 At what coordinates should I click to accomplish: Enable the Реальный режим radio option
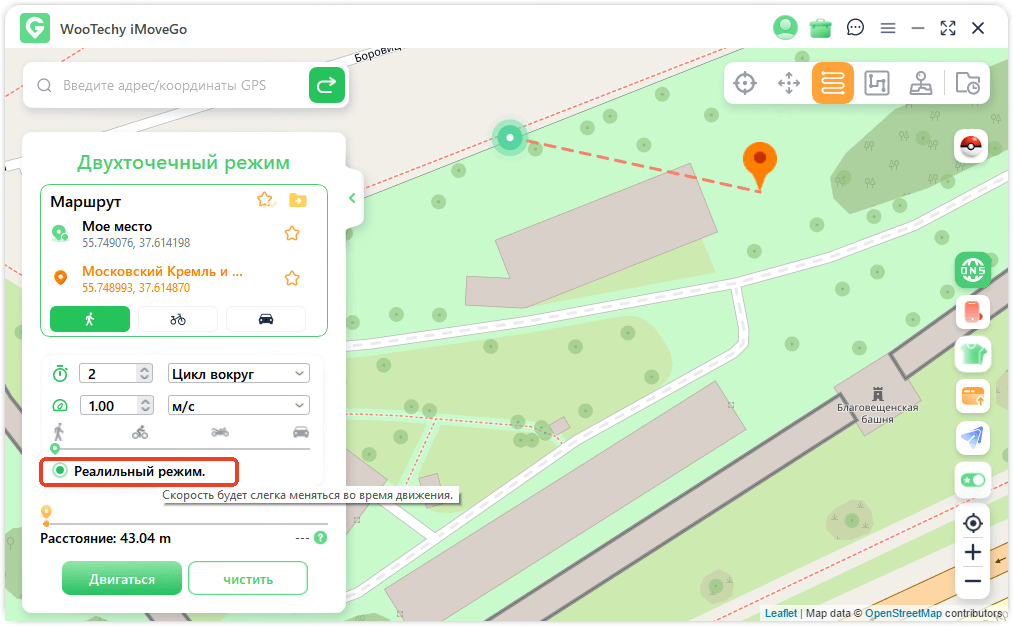tap(60, 470)
